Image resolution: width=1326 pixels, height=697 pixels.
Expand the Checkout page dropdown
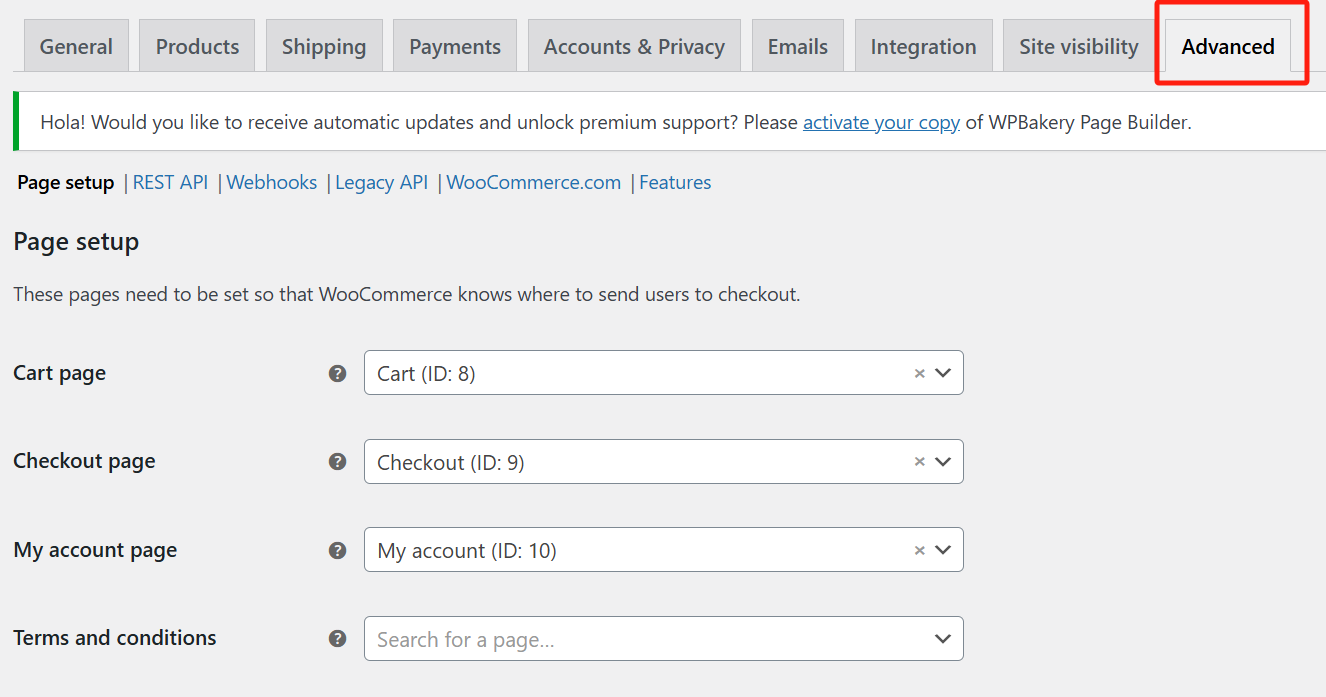942,462
